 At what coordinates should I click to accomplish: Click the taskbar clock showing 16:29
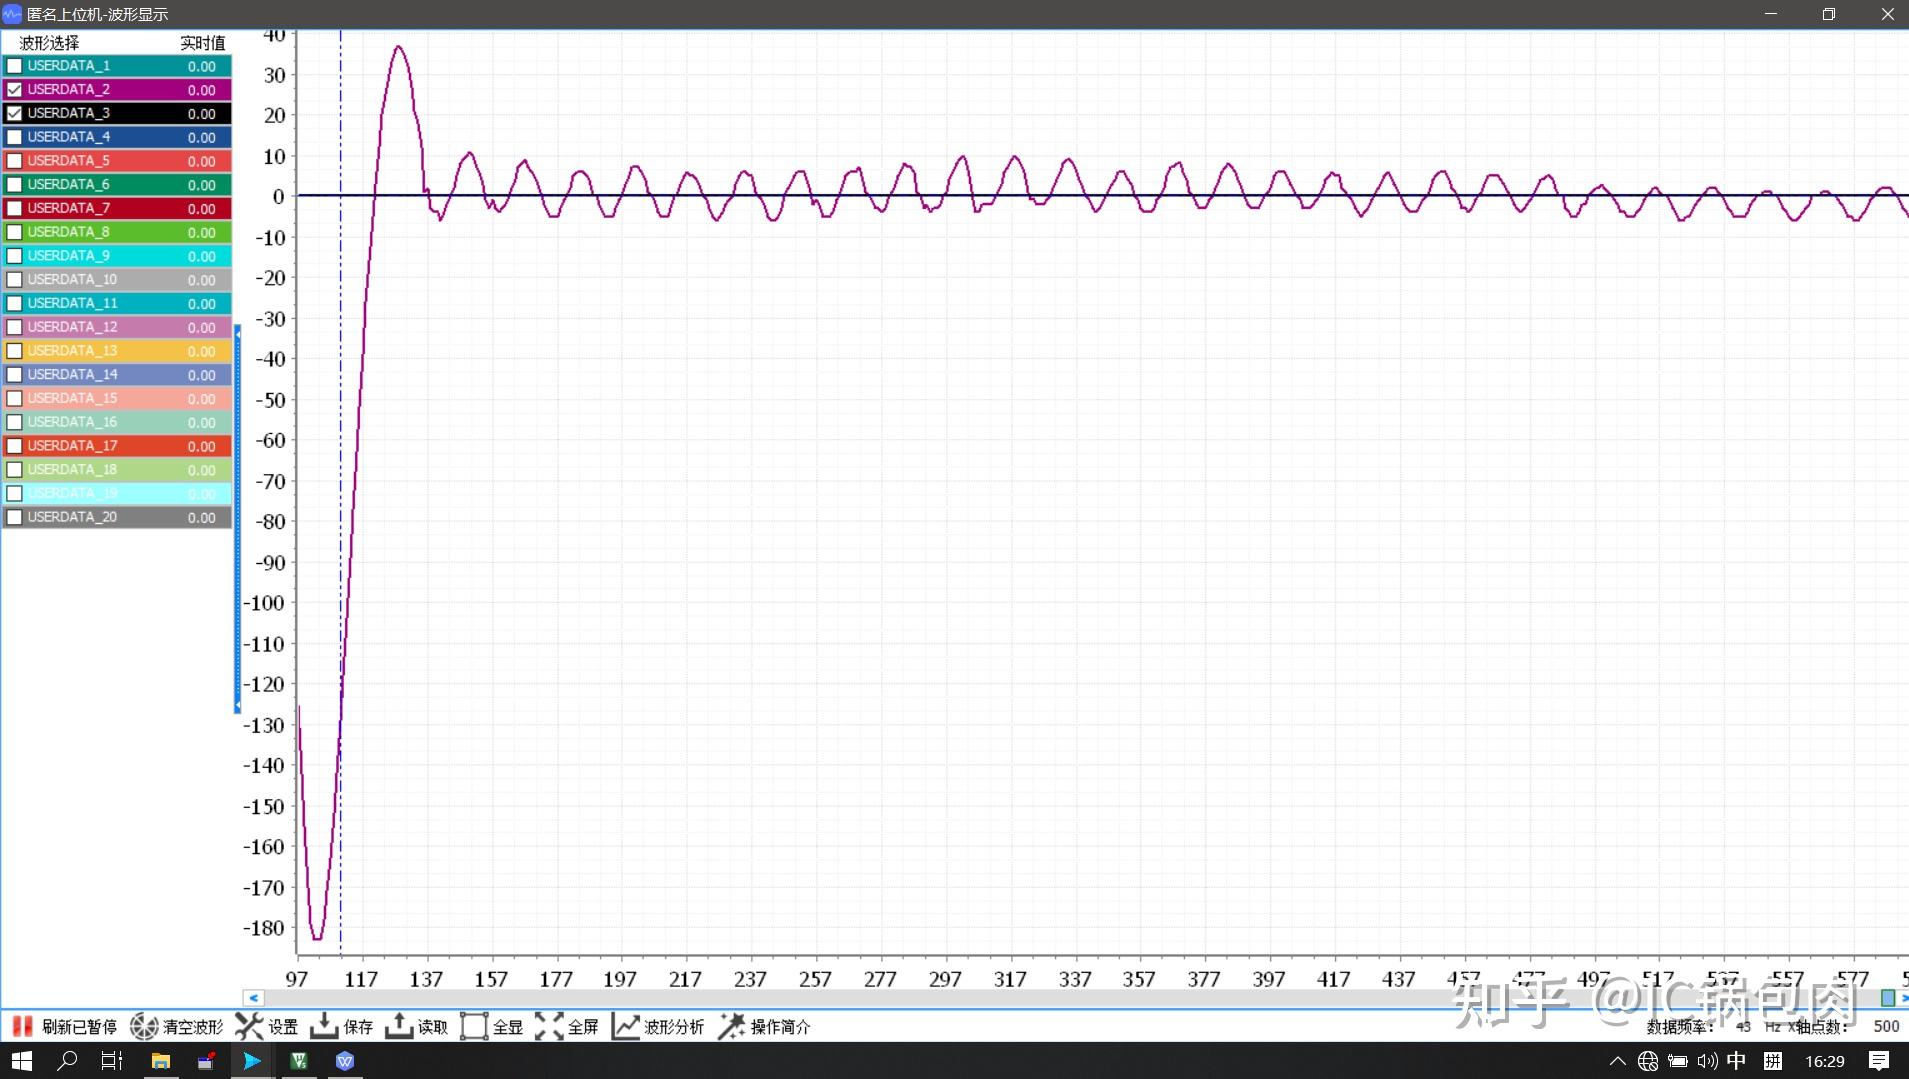(1824, 1061)
